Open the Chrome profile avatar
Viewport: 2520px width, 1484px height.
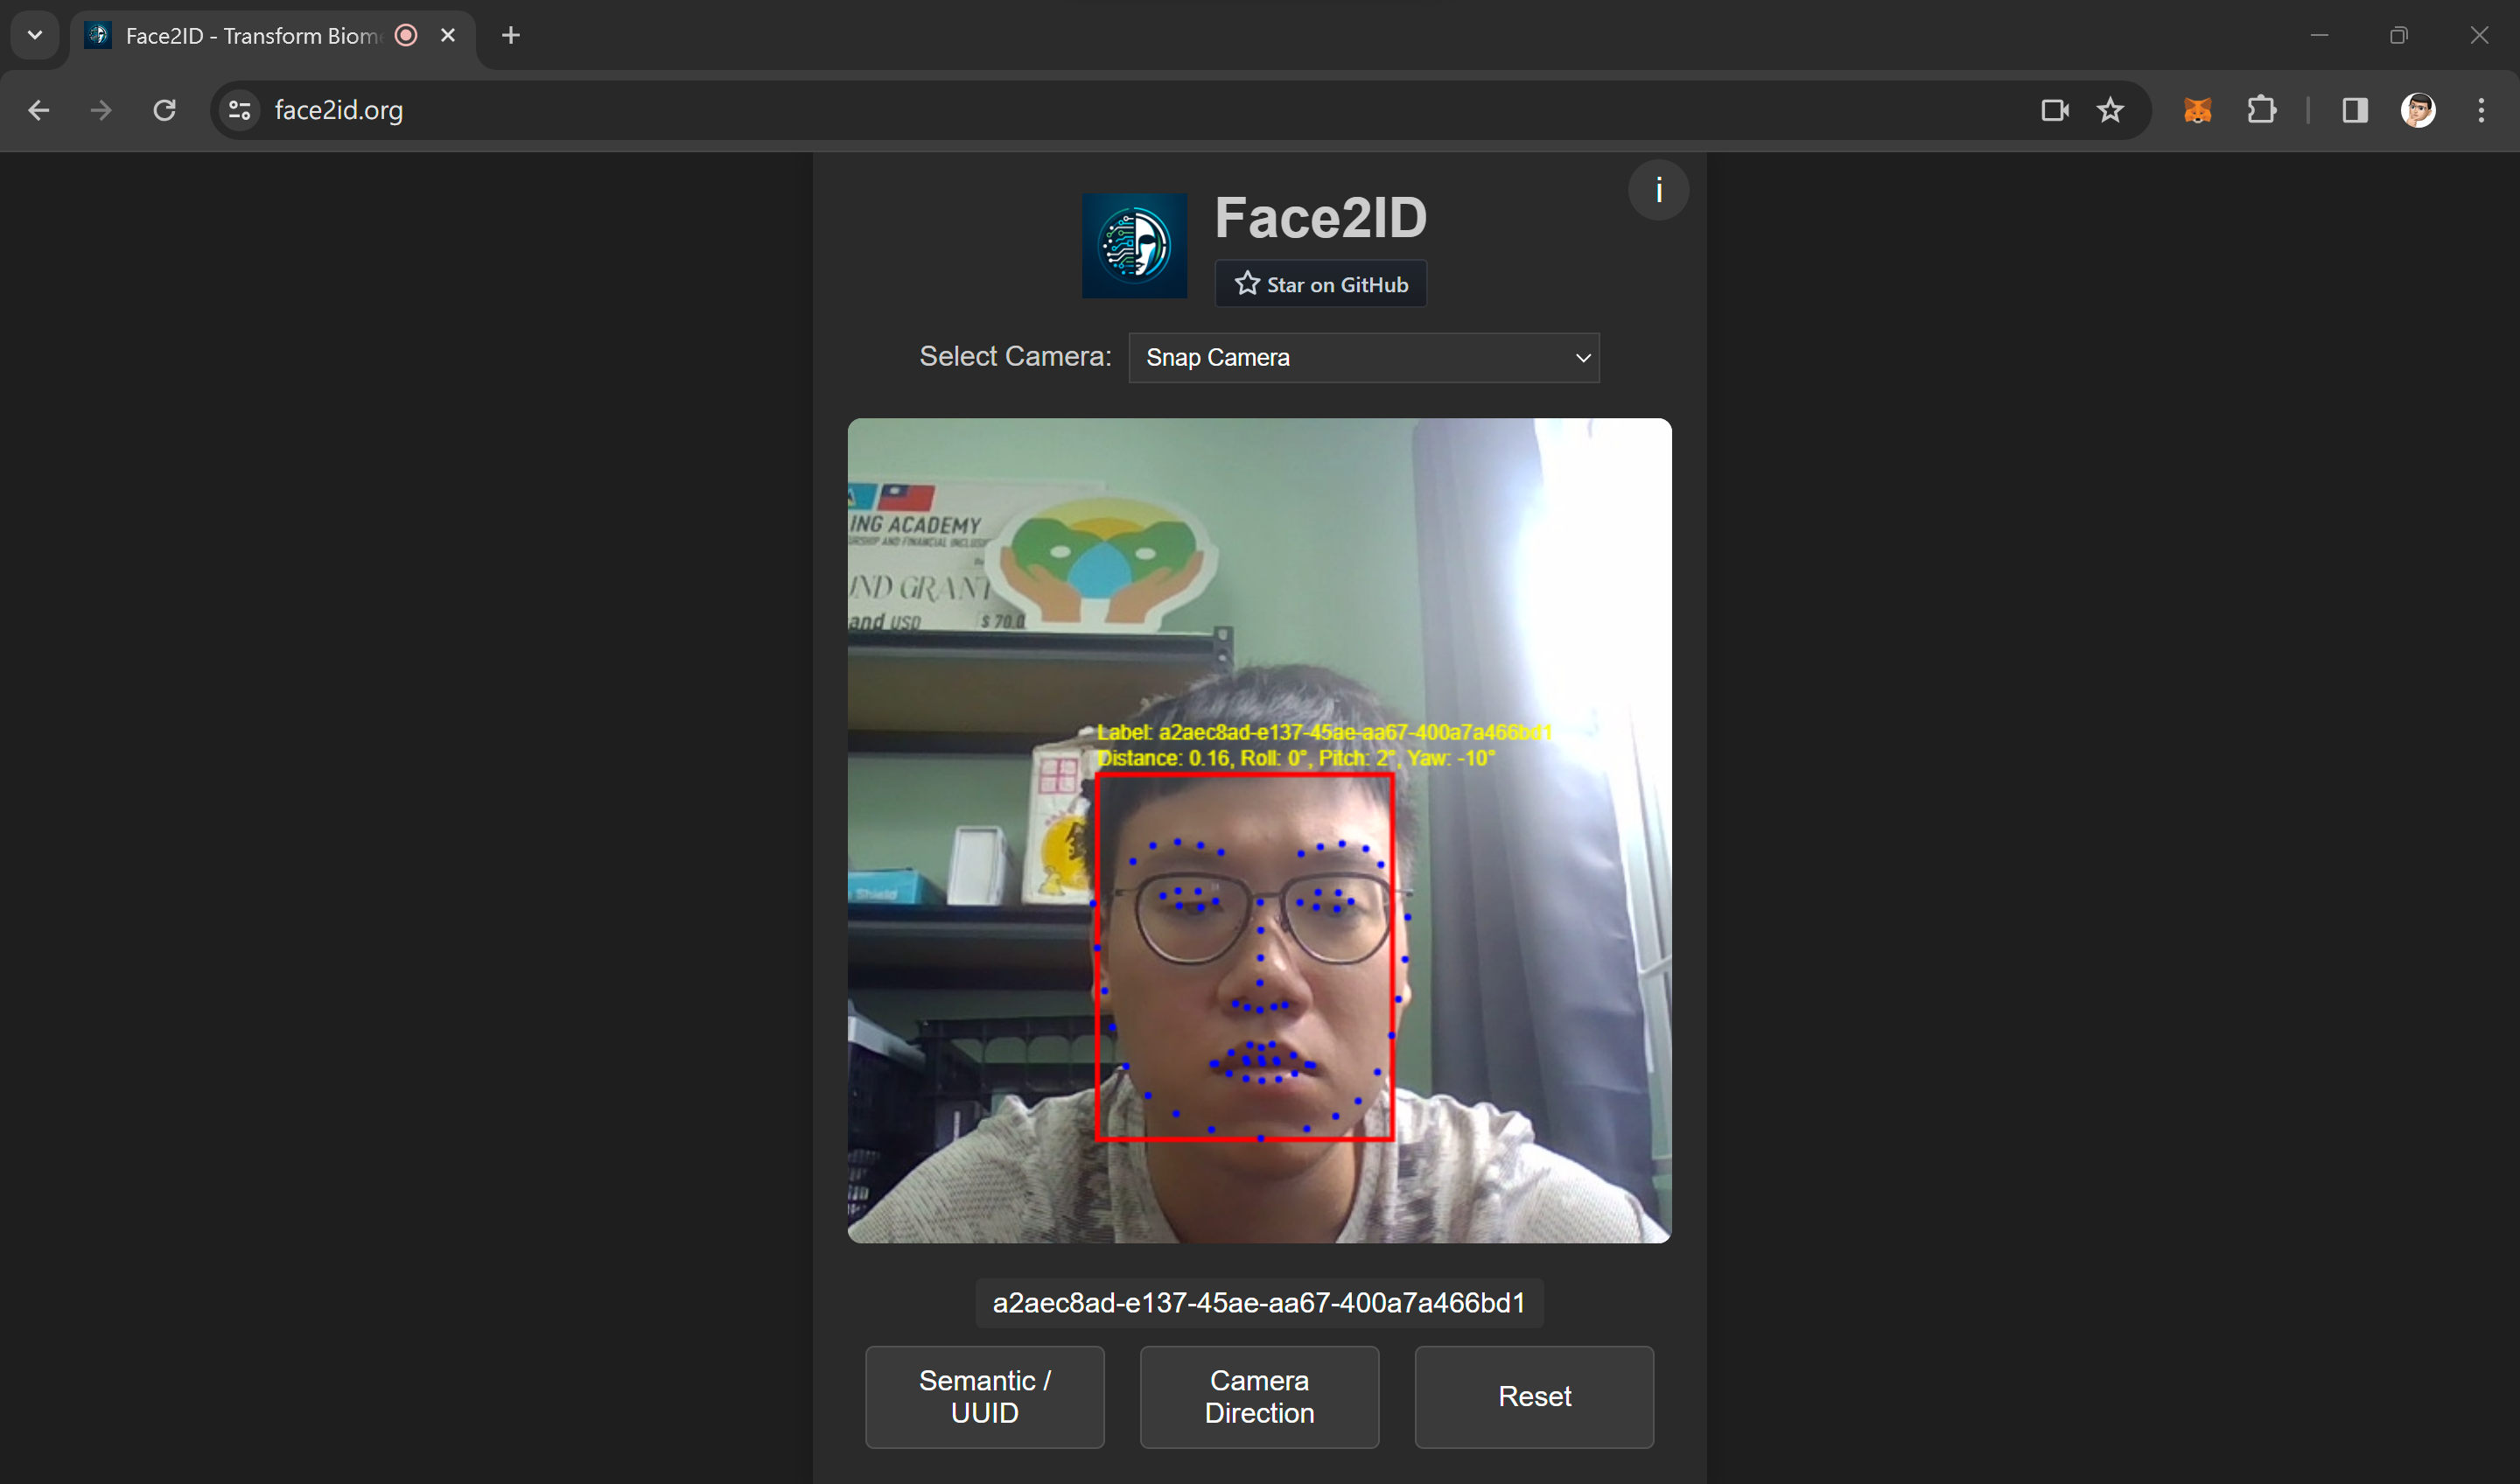click(x=2418, y=110)
